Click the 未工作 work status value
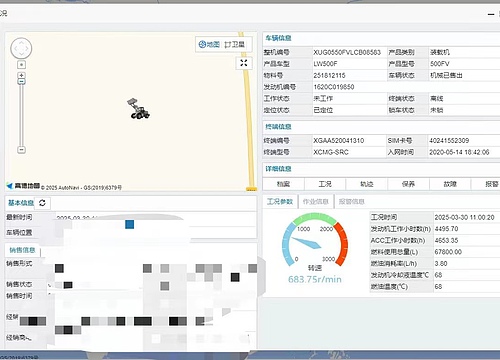This screenshot has width=500, height=360. pos(323,98)
